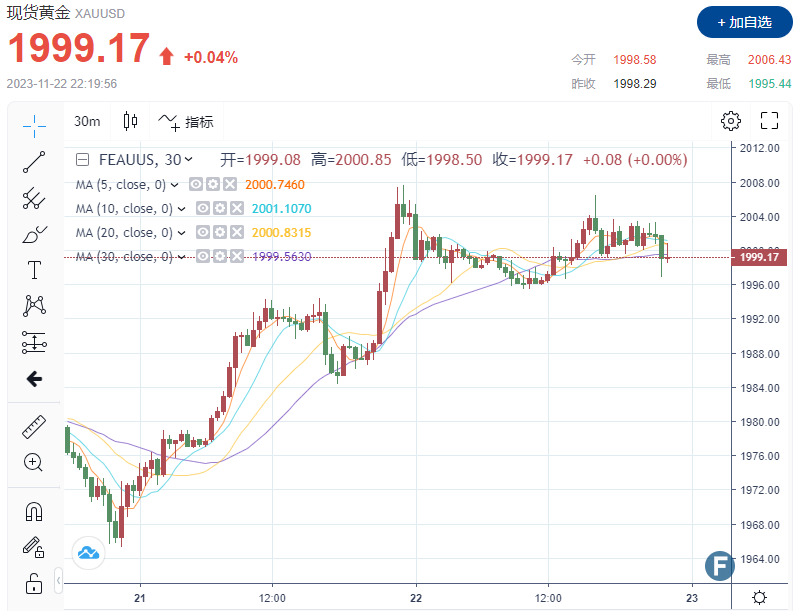Viewport: 797px width, 611px height.
Task: Collapse the left drawing toolbar handle
Action: pos(59,580)
